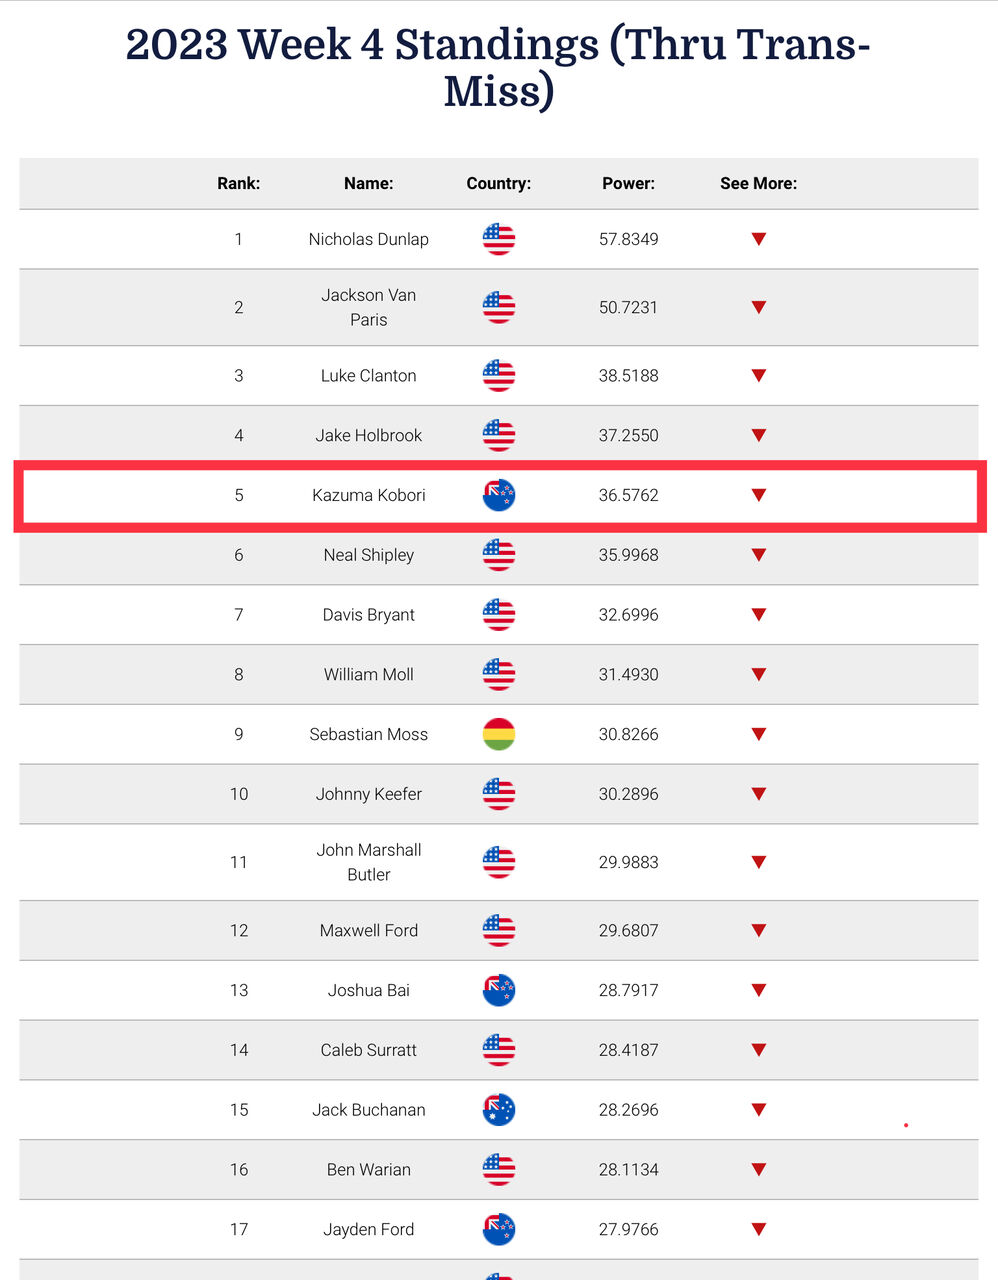Open See More arrow for Jackson Van Paris
998x1280 pixels.
[x=759, y=307]
